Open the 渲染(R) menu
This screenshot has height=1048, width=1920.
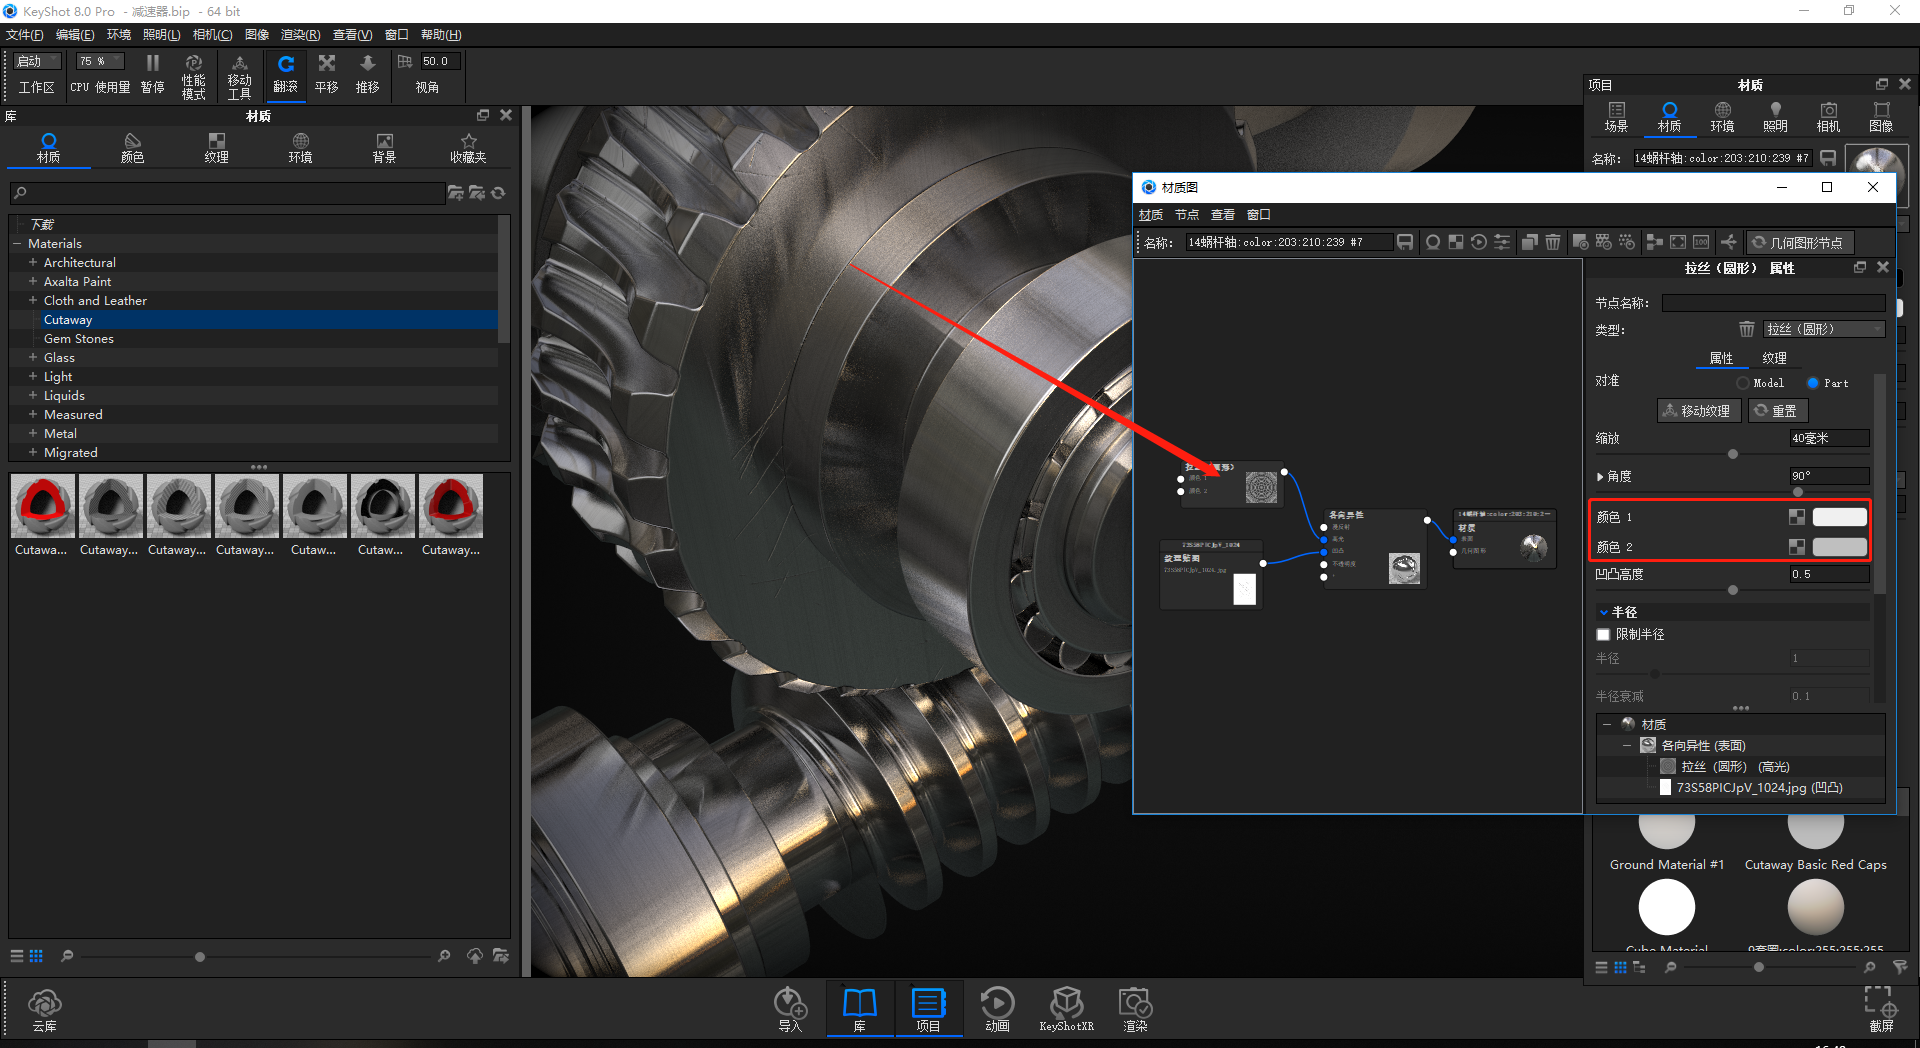300,35
